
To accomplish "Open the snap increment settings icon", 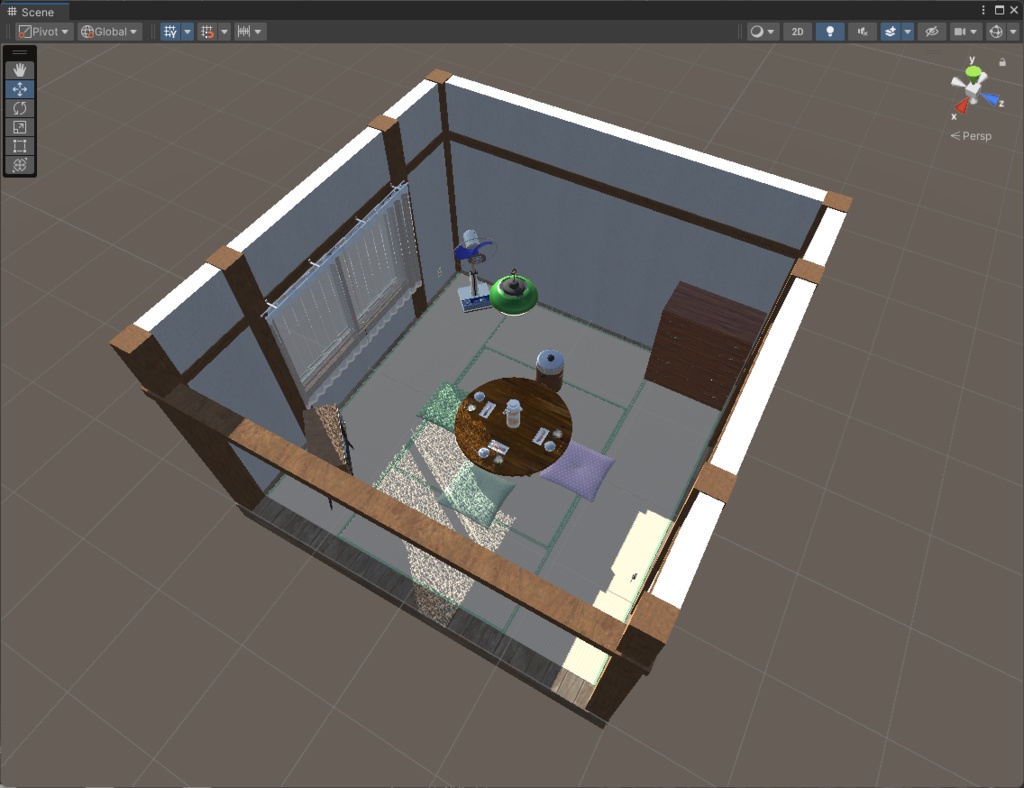I will coord(245,31).
